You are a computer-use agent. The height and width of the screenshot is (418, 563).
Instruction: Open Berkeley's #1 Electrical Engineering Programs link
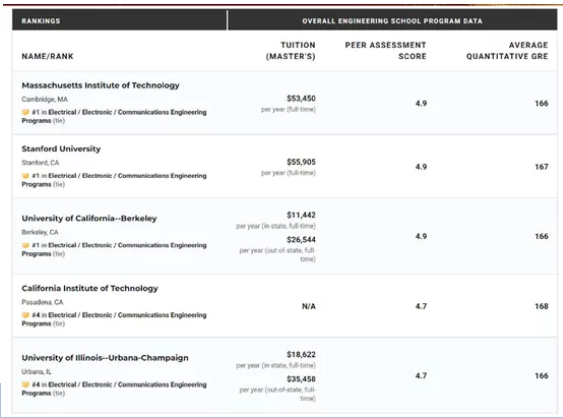(x=114, y=250)
